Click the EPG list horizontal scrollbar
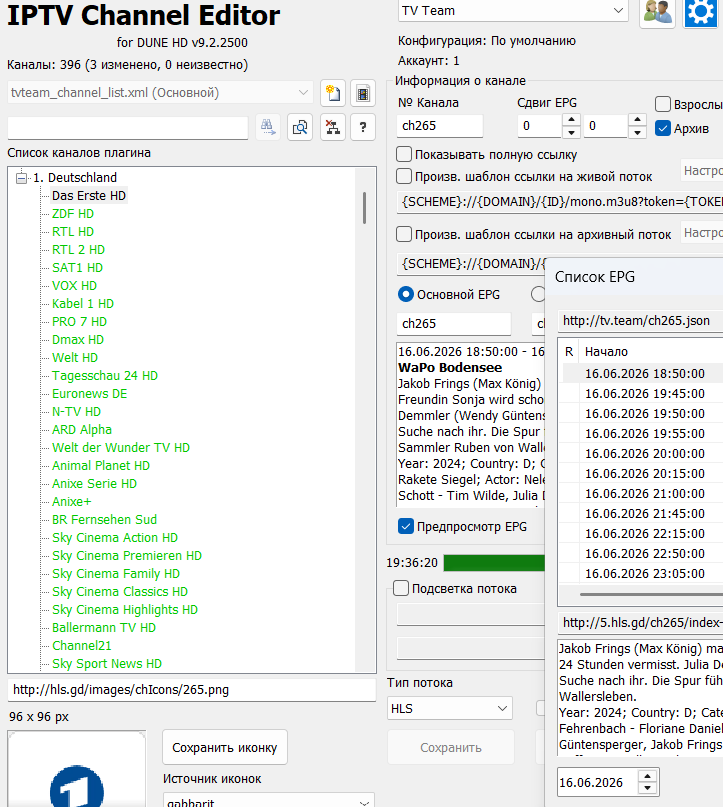The width and height of the screenshot is (723, 807). click(x=651, y=594)
